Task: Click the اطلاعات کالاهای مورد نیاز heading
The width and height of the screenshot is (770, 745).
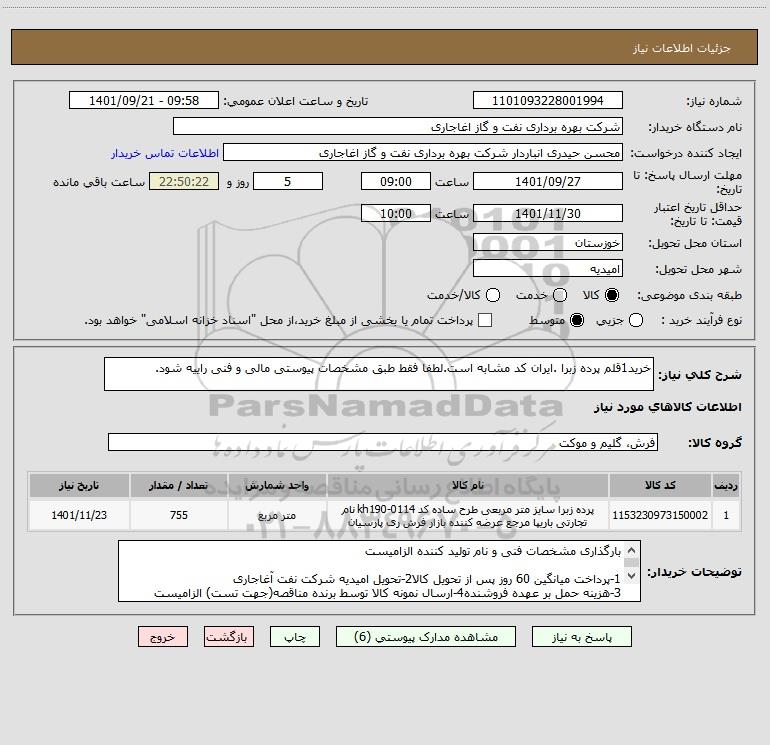Action: [x=667, y=407]
